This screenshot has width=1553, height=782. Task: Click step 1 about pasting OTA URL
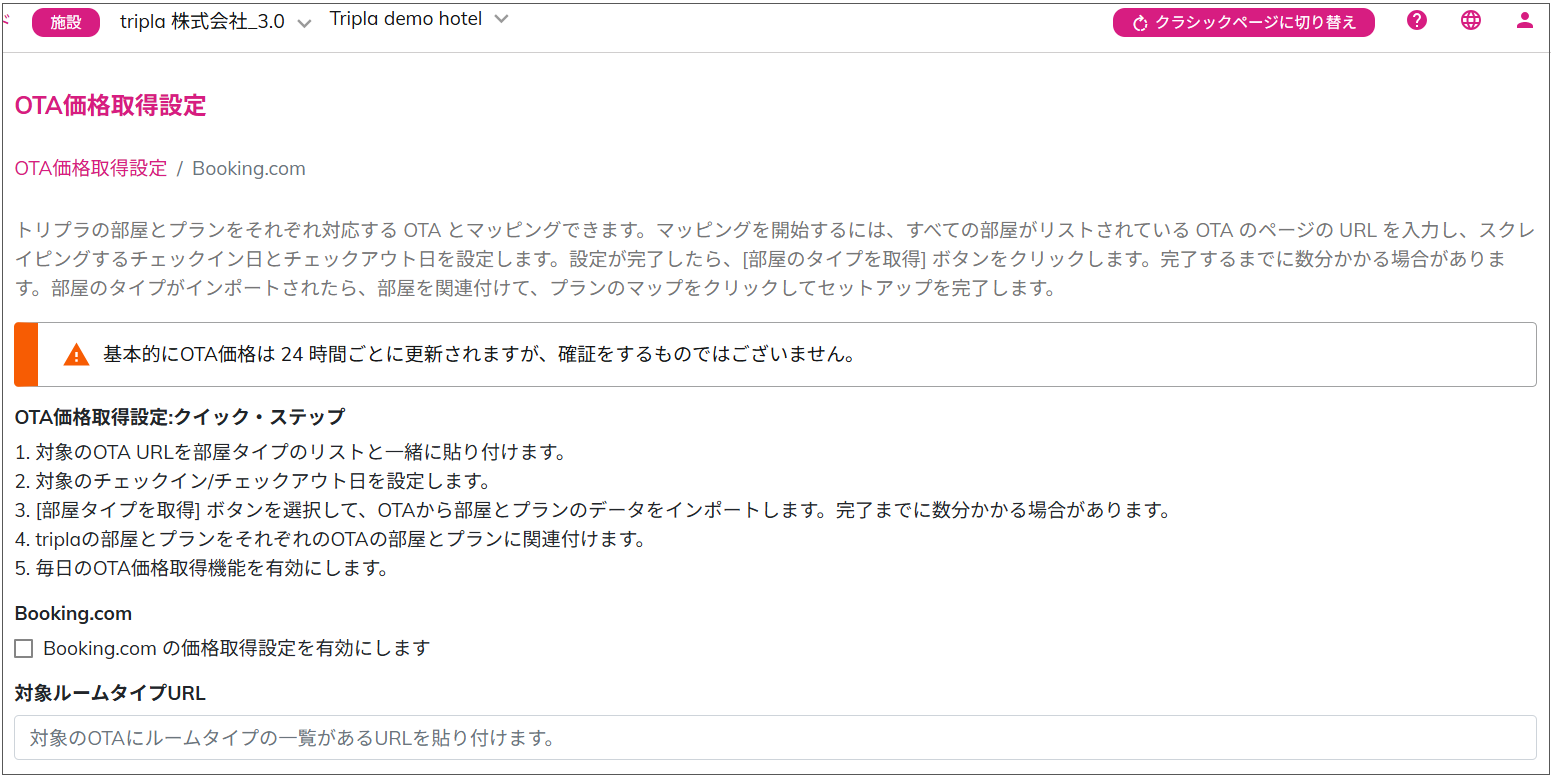tap(291, 452)
